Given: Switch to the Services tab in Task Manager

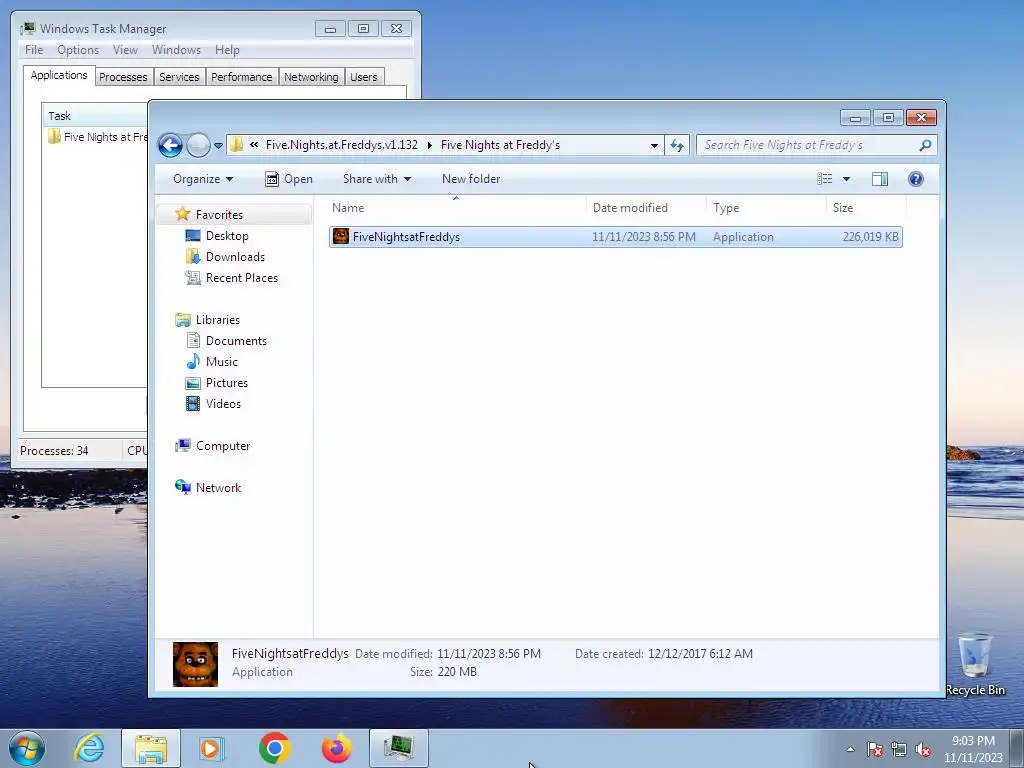Looking at the screenshot, I should [x=179, y=77].
